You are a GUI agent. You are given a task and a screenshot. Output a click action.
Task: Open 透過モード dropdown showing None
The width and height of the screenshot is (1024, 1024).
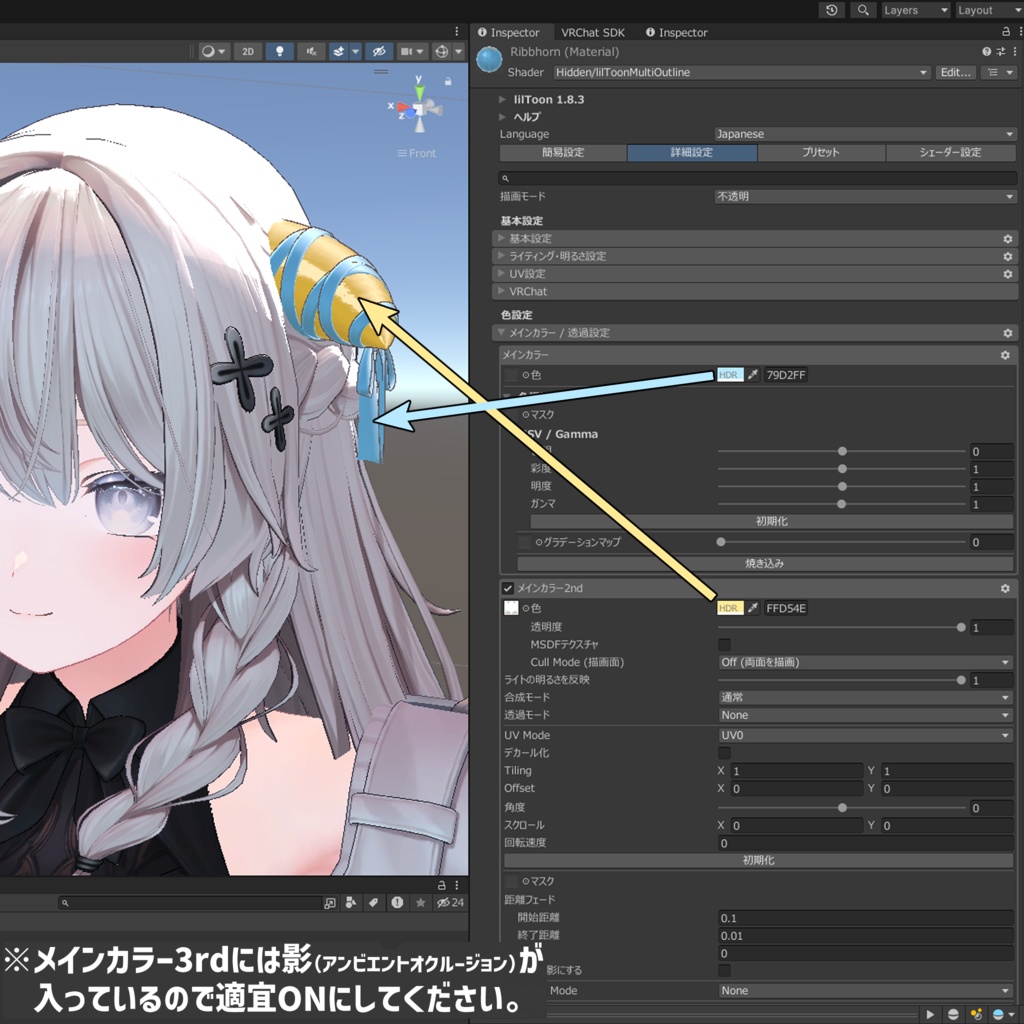click(x=865, y=715)
